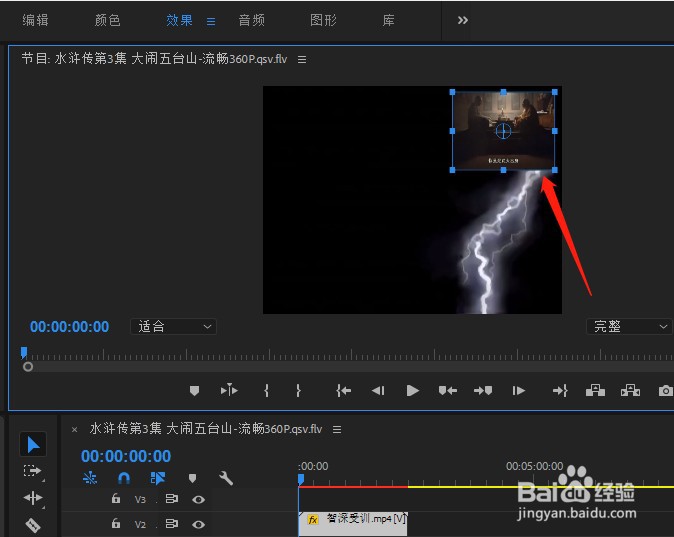Click the fx badge on 智深受训.mp4 clip

[x=312, y=520]
